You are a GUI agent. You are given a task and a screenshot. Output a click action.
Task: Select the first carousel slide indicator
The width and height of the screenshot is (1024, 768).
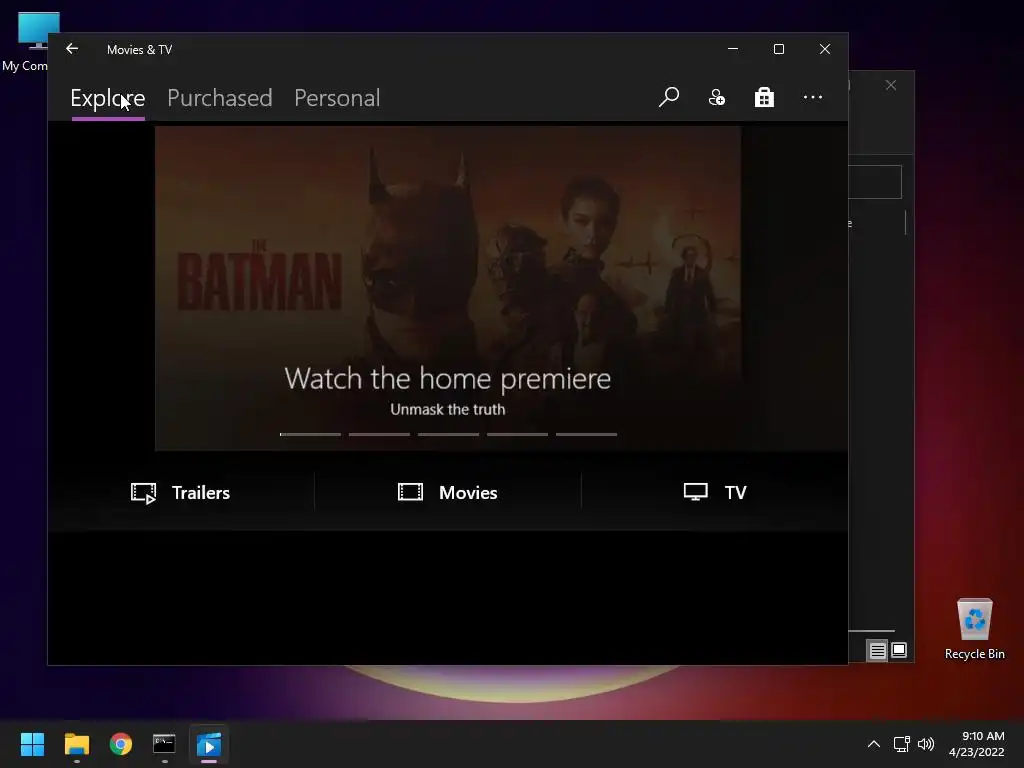point(310,434)
